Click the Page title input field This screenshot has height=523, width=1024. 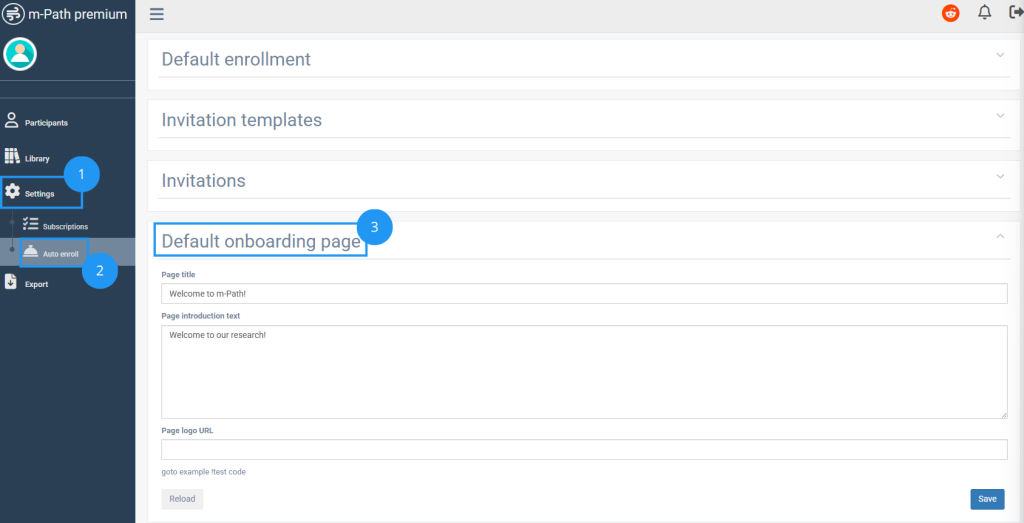[x=583, y=293]
